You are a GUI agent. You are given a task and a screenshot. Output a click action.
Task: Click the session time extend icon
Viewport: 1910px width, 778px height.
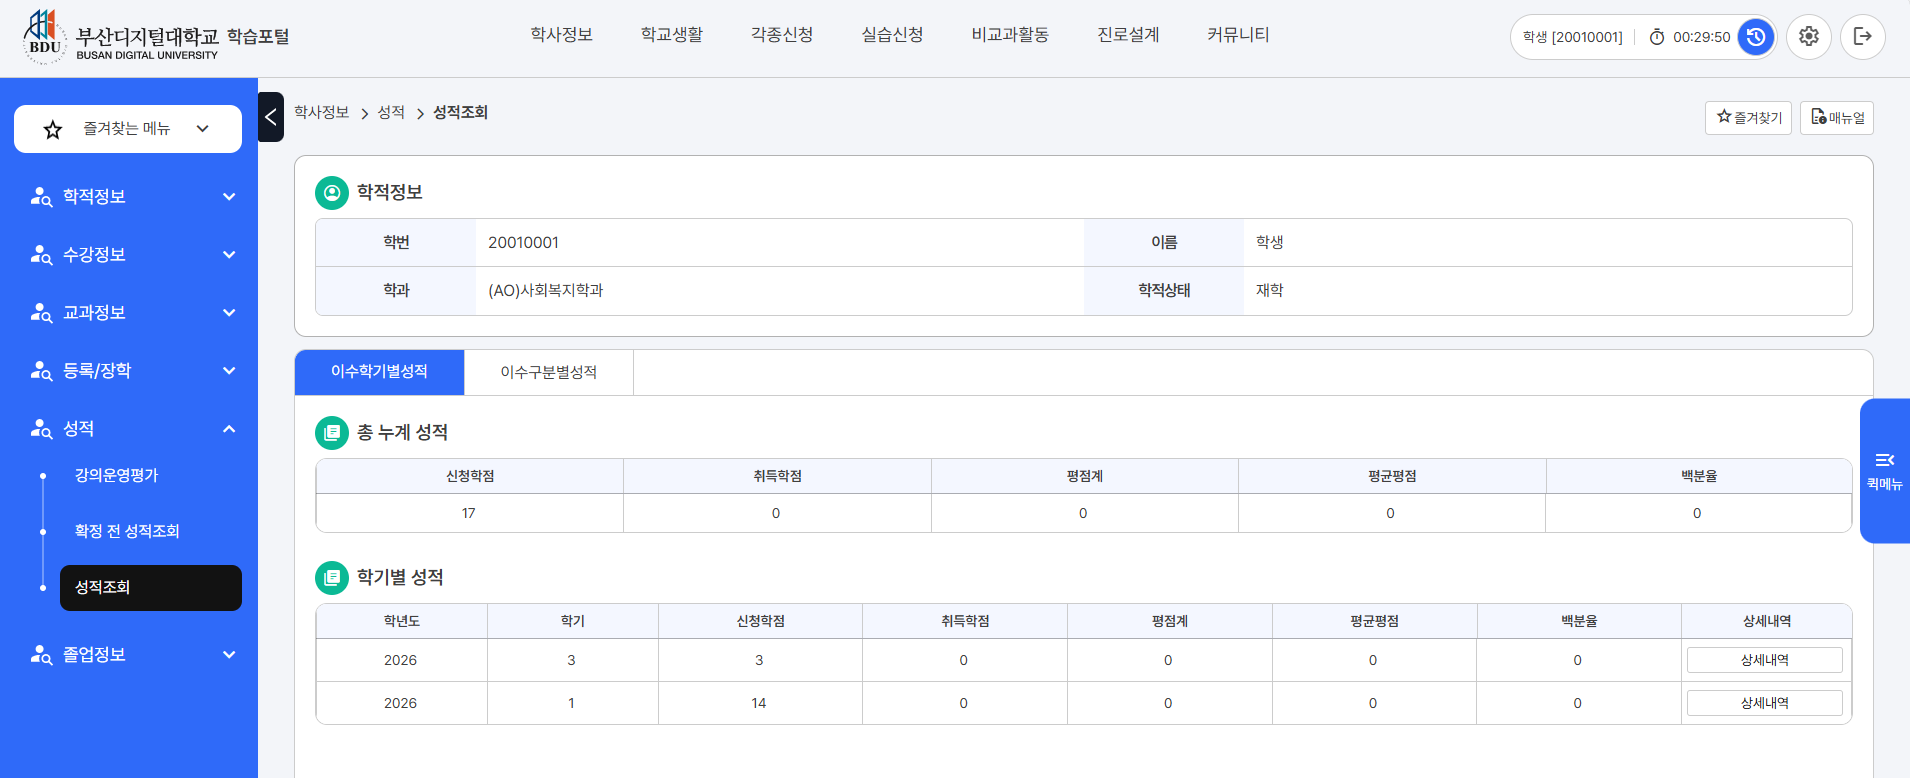pyautogui.click(x=1756, y=37)
